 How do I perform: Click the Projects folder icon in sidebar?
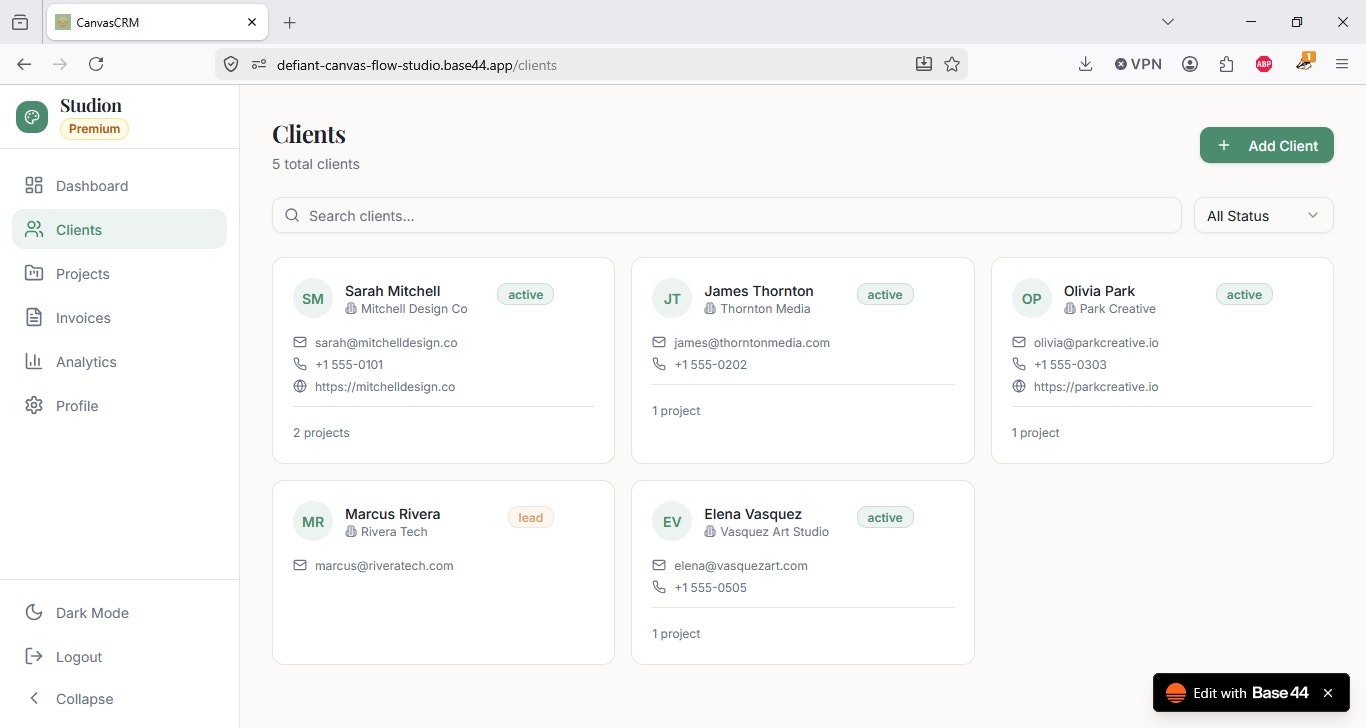[34, 273]
